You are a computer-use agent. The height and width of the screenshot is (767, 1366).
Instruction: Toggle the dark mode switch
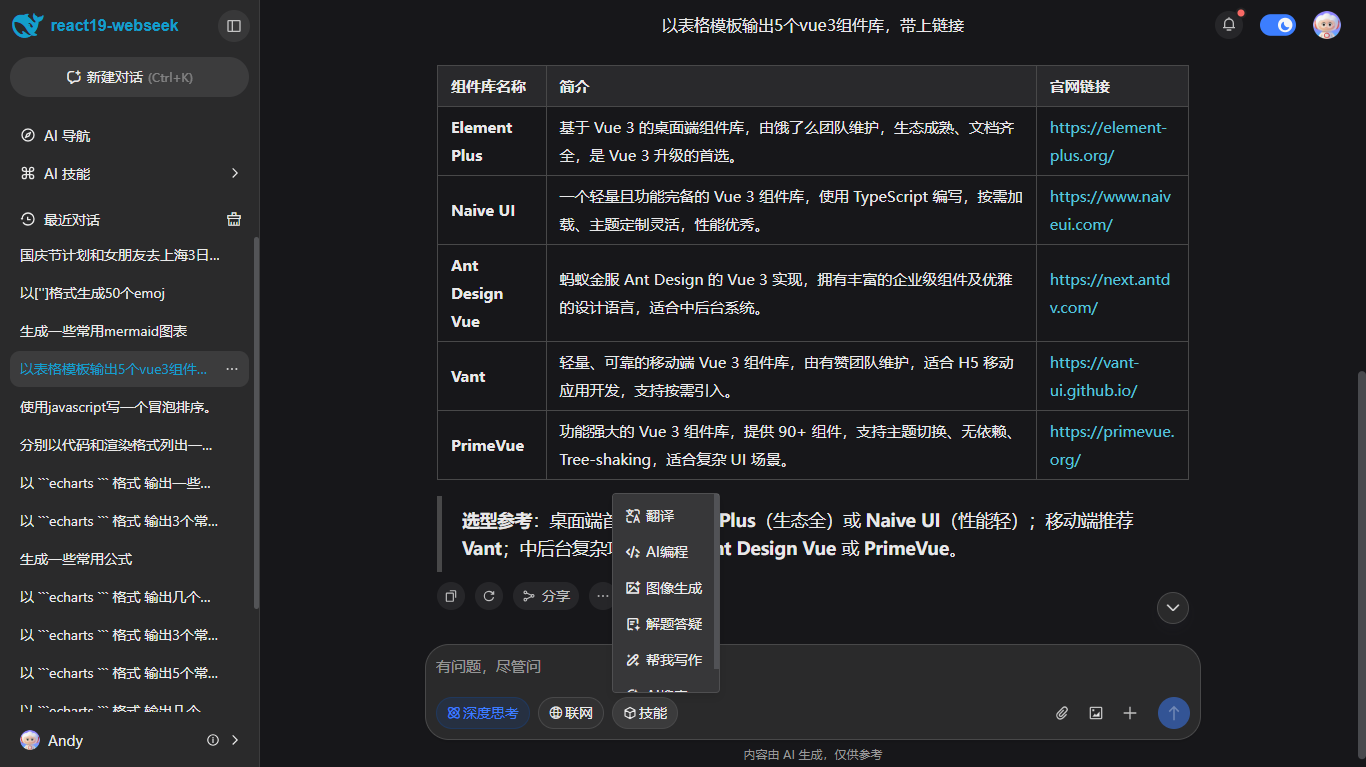click(1278, 25)
